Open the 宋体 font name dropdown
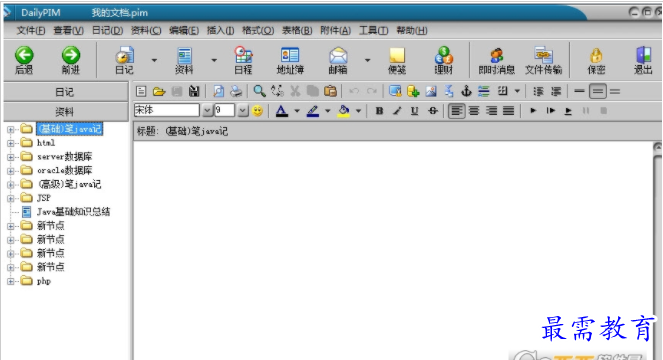The width and height of the screenshot is (663, 360). tap(207, 111)
